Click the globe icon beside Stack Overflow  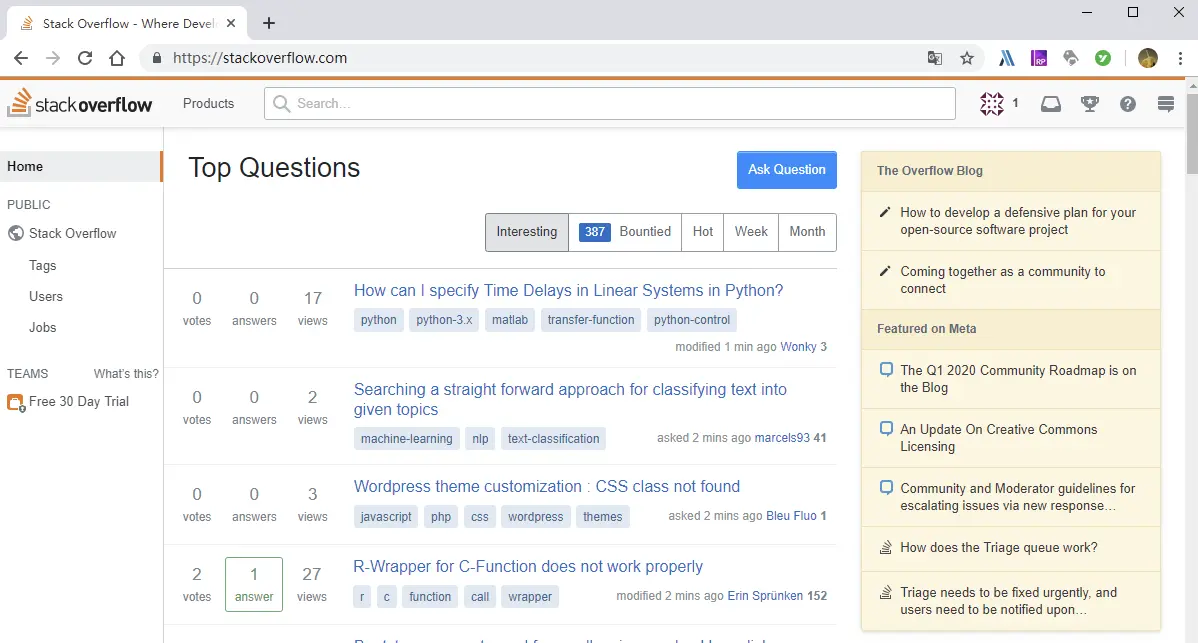16,233
